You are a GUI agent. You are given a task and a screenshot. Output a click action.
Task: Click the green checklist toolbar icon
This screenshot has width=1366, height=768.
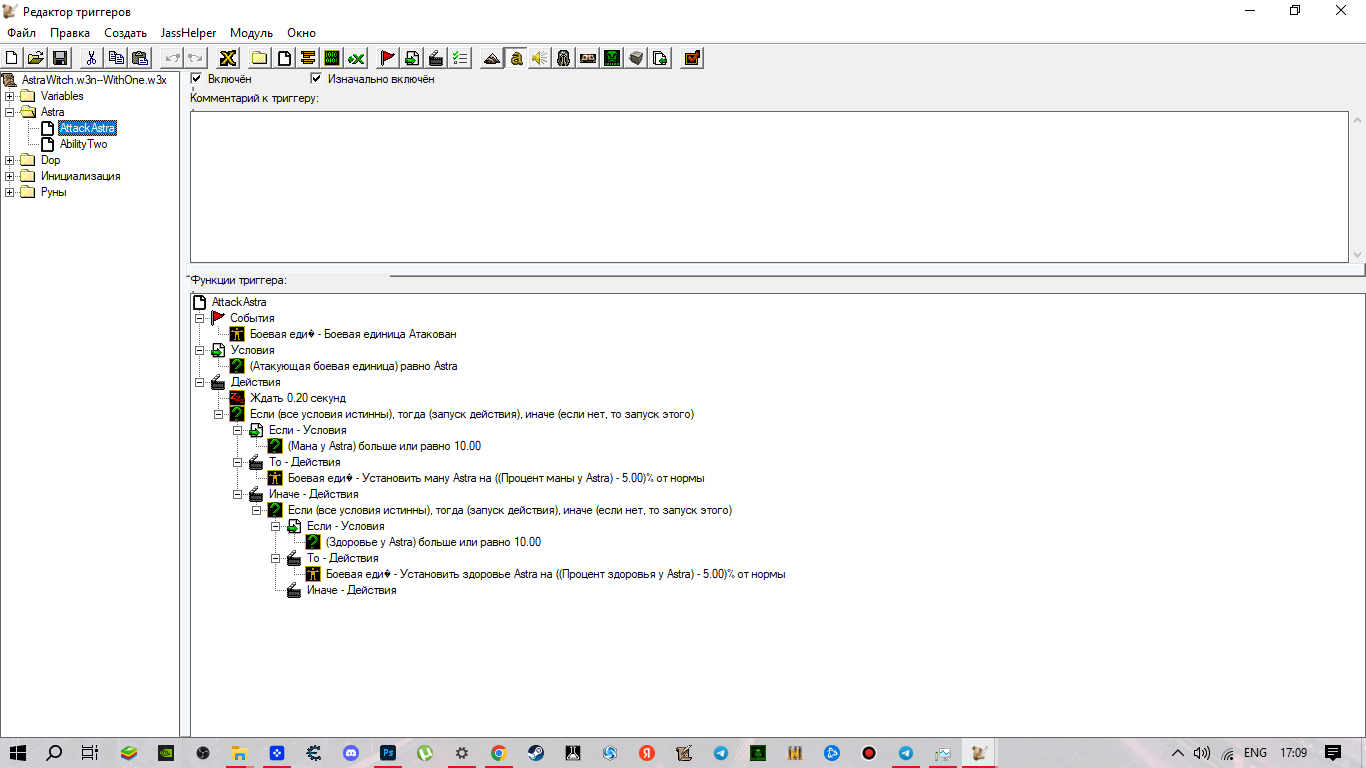click(x=460, y=58)
